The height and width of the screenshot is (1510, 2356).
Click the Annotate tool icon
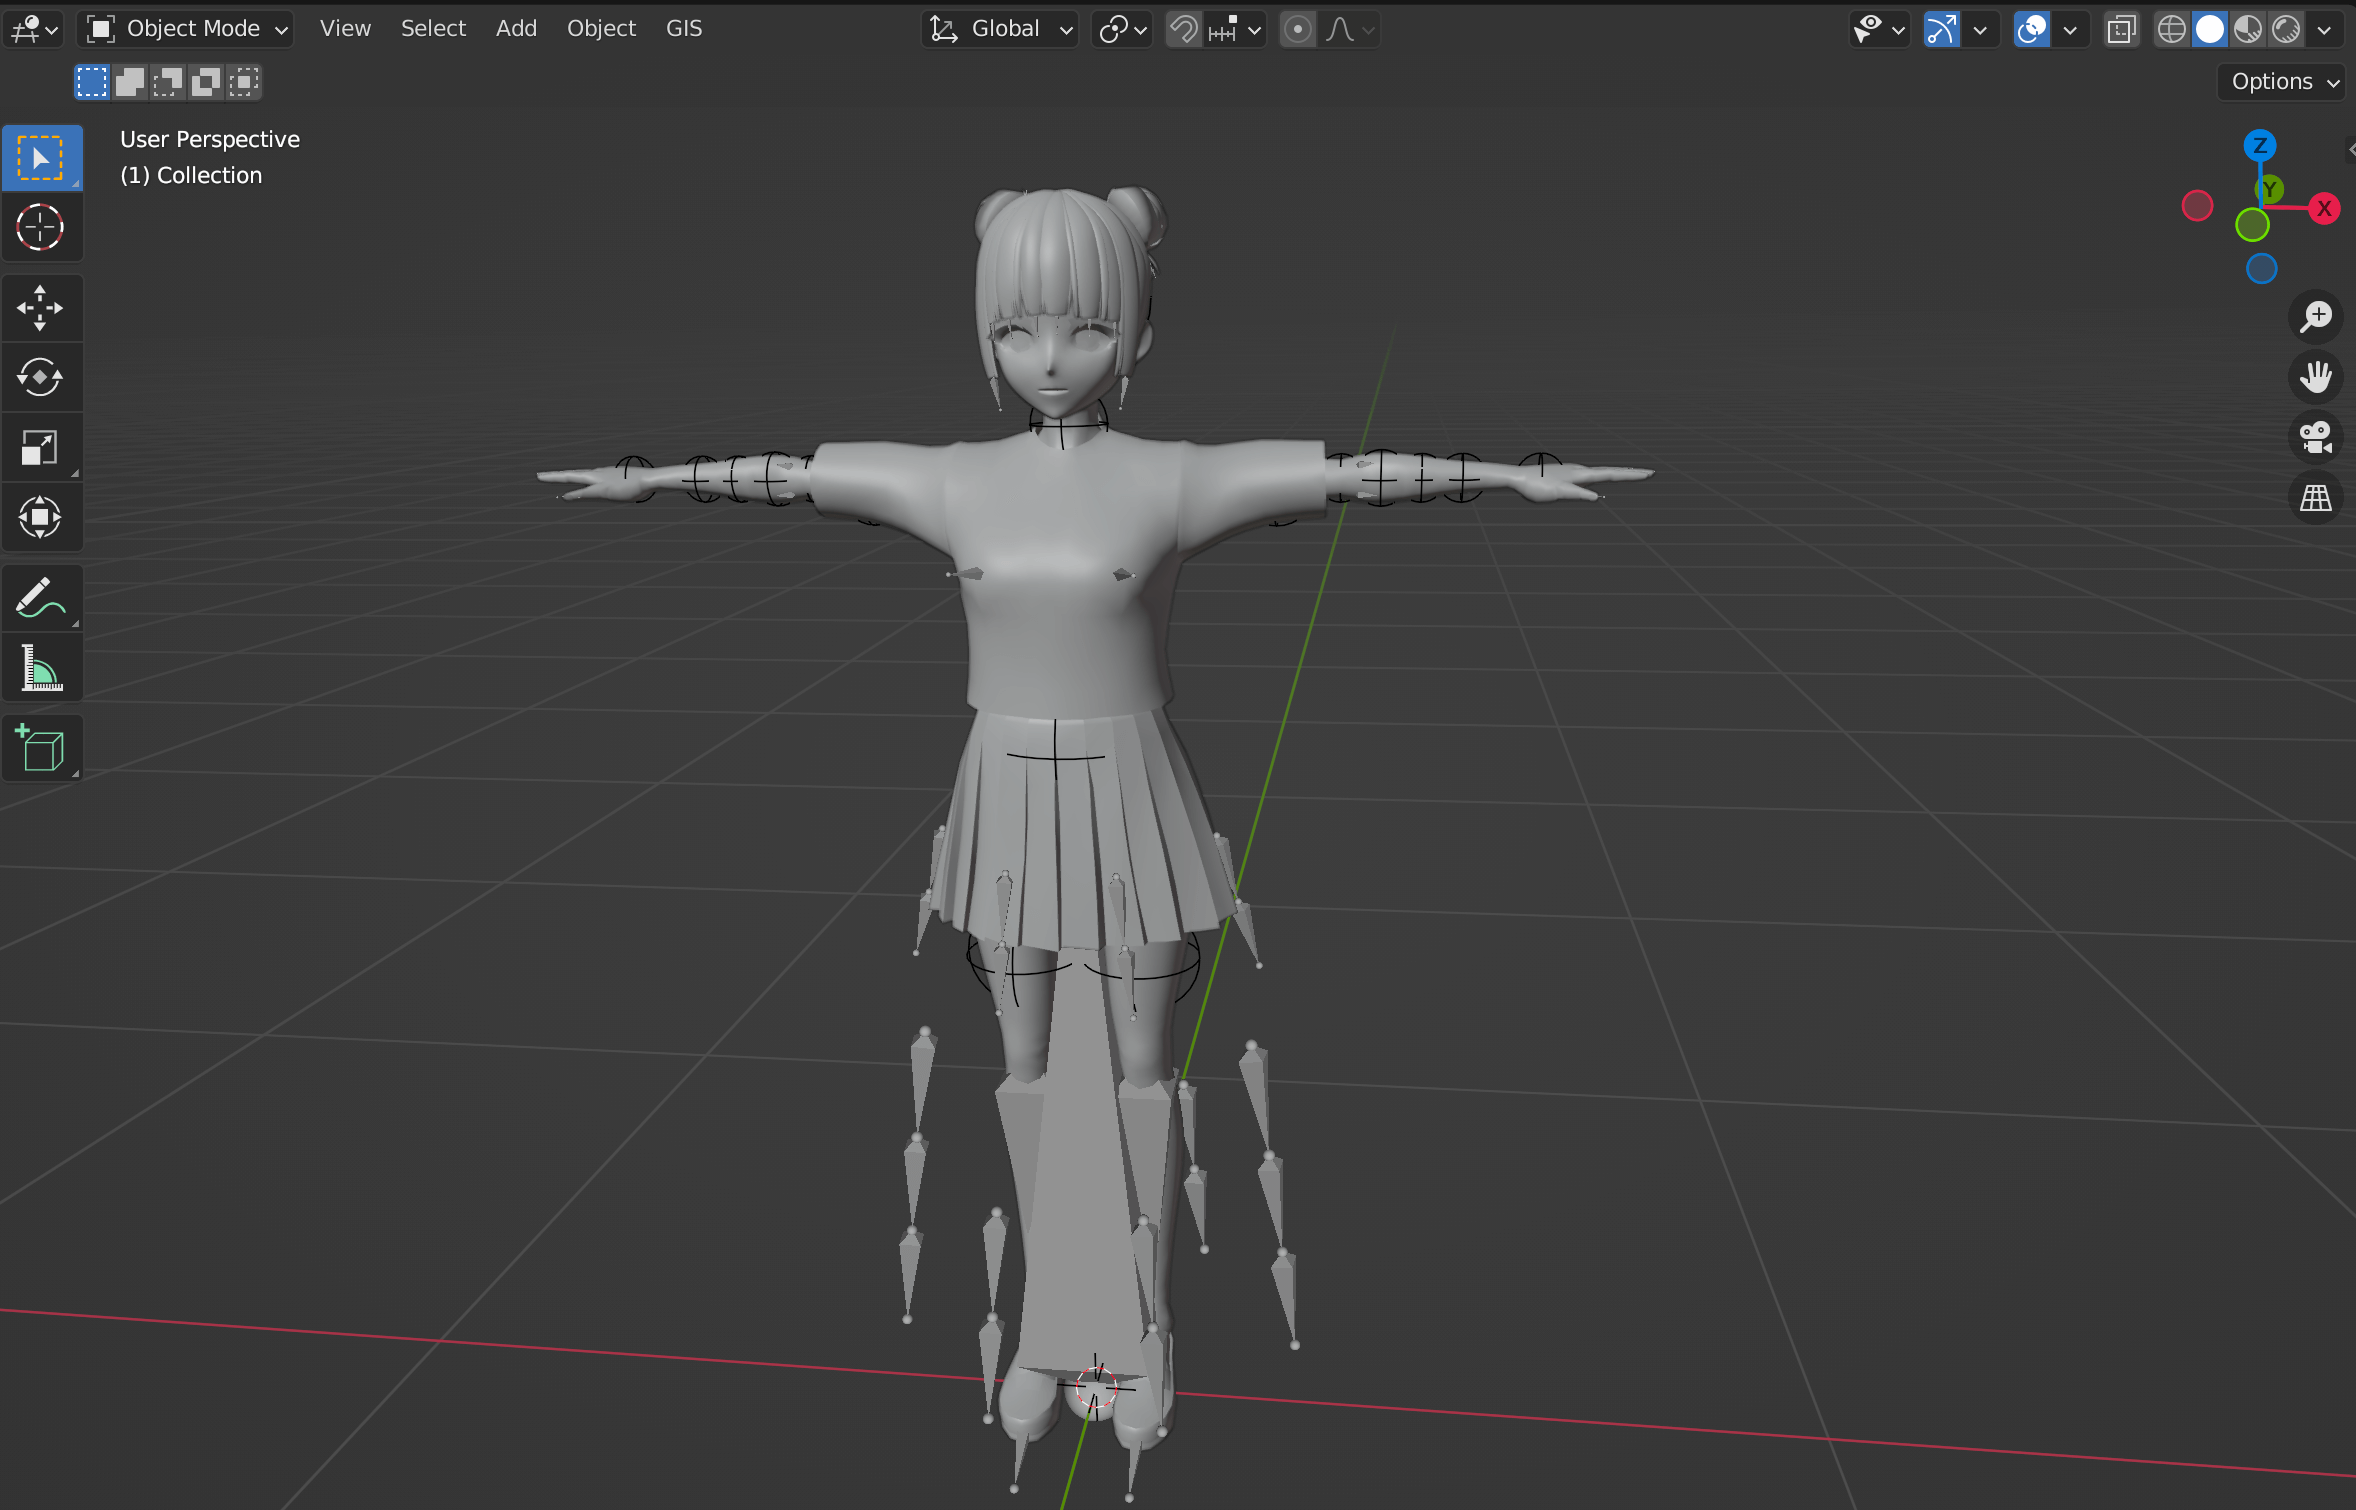pos(41,600)
